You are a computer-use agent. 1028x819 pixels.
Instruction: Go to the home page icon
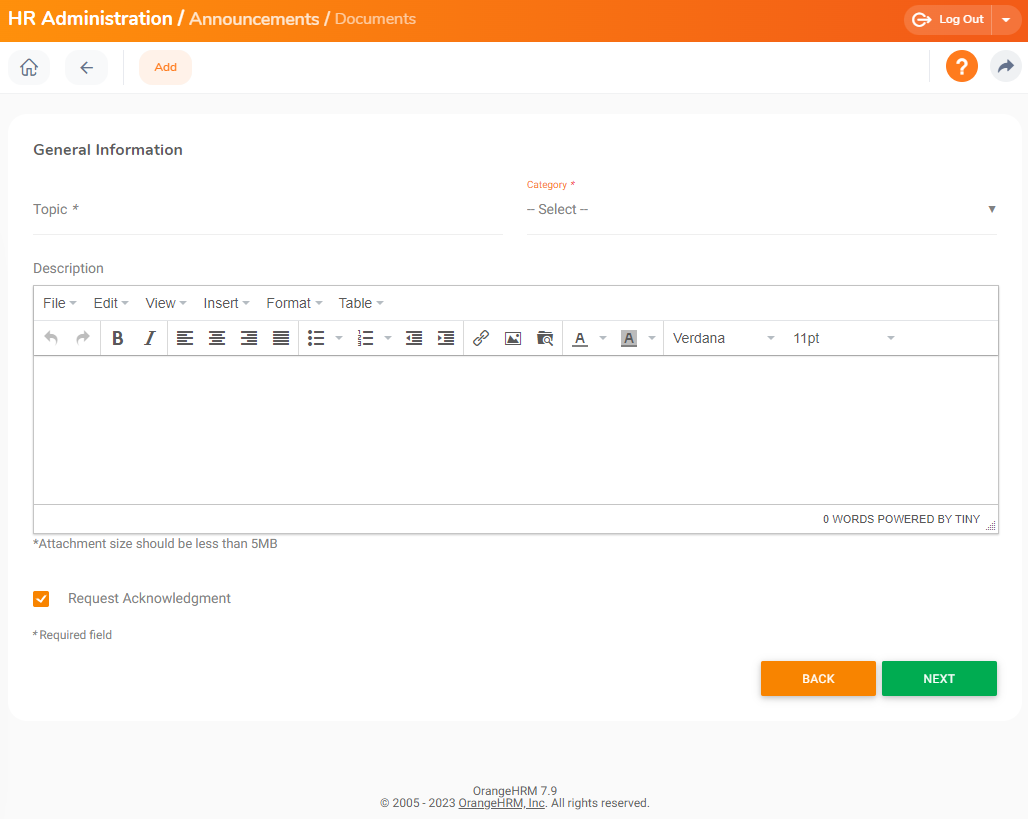pyautogui.click(x=29, y=67)
